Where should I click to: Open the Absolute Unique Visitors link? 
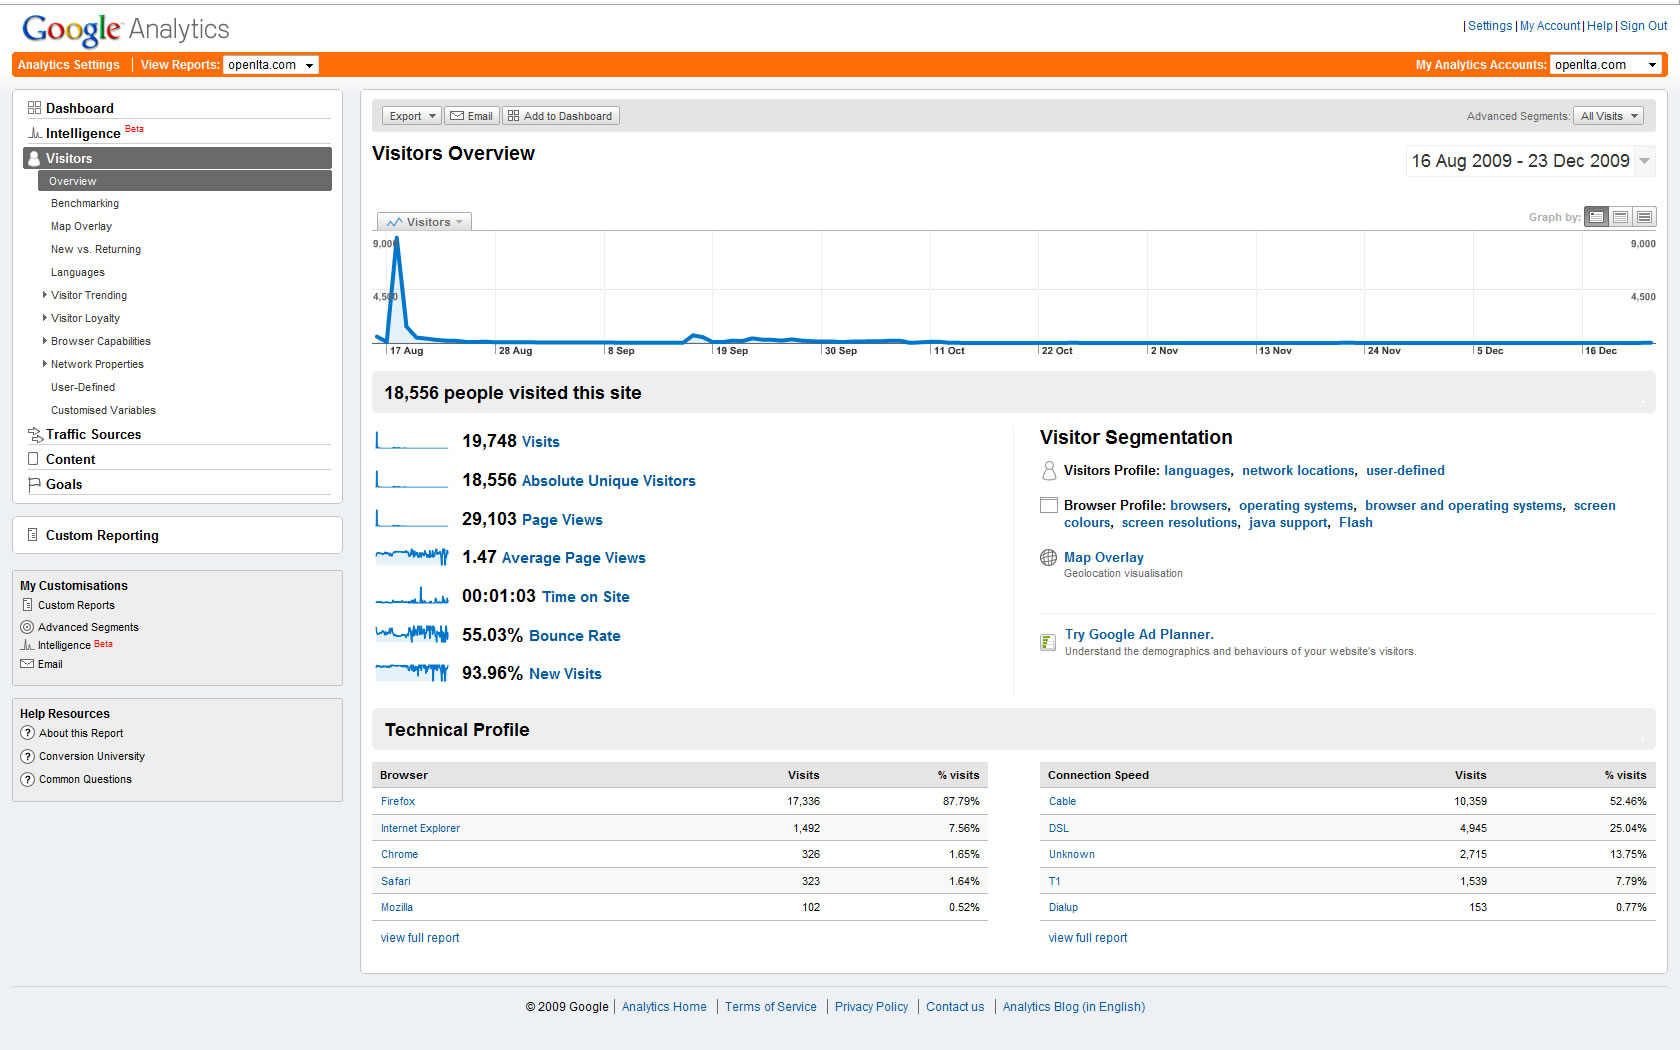(608, 481)
